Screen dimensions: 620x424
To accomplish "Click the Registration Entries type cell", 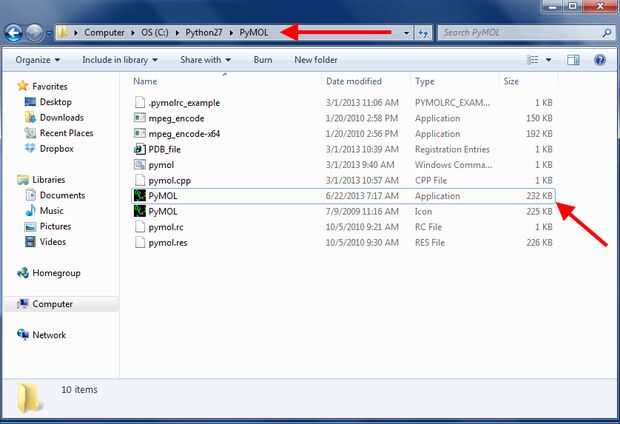I will click(452, 149).
